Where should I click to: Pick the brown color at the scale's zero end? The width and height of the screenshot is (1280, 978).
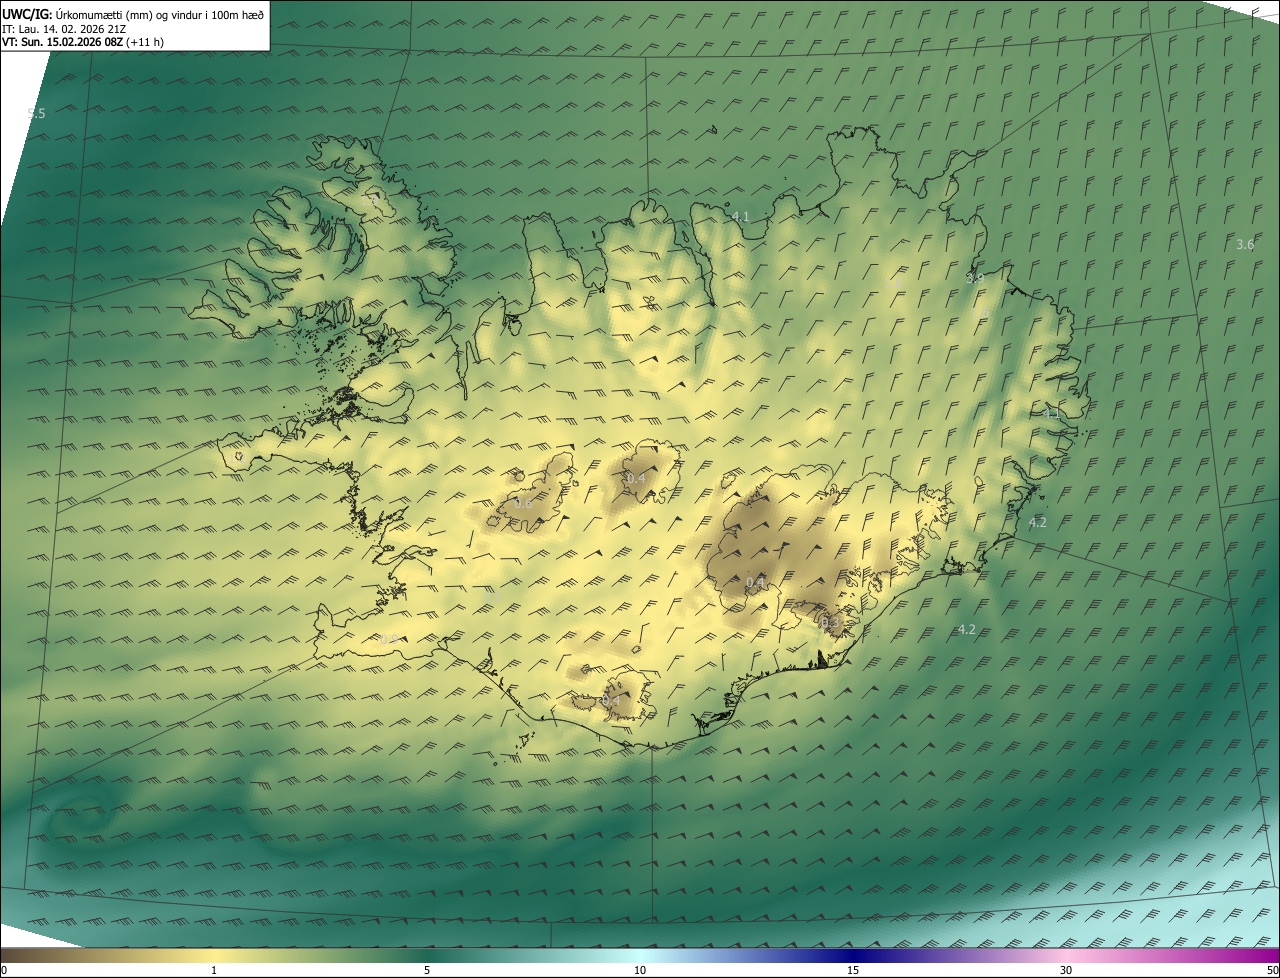click(6, 956)
